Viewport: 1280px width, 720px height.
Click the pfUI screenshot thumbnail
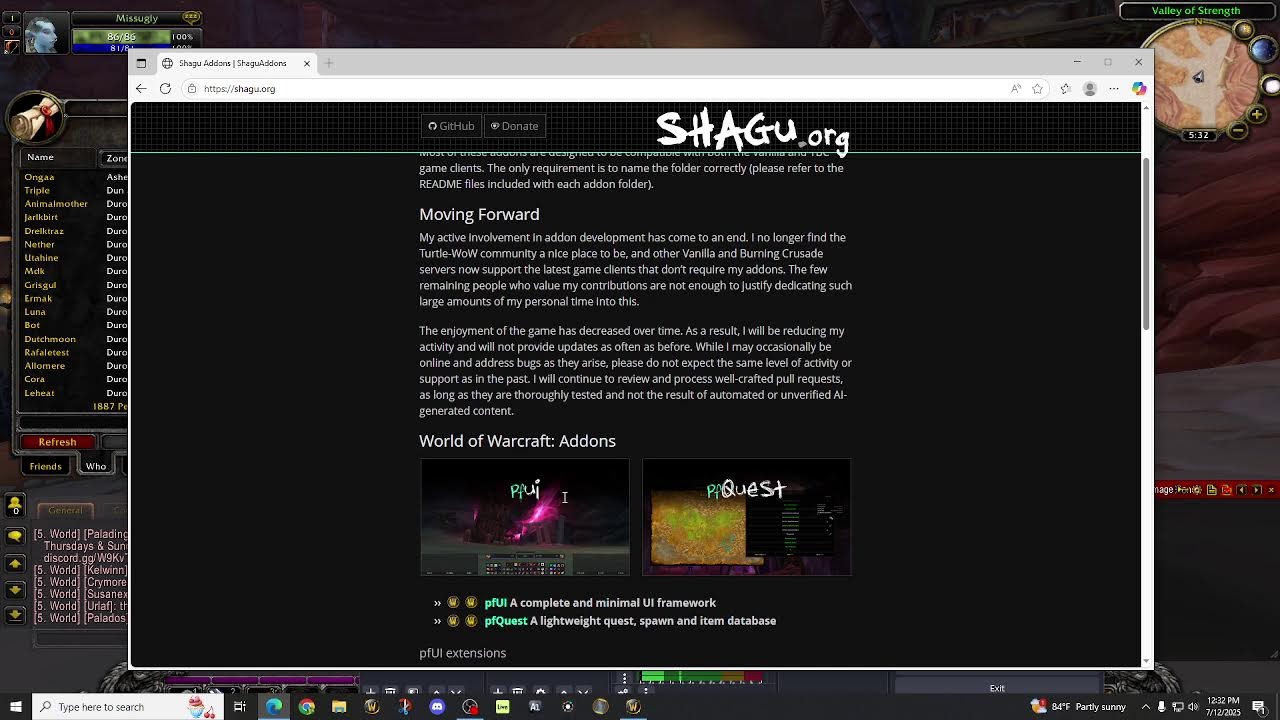[x=525, y=517]
